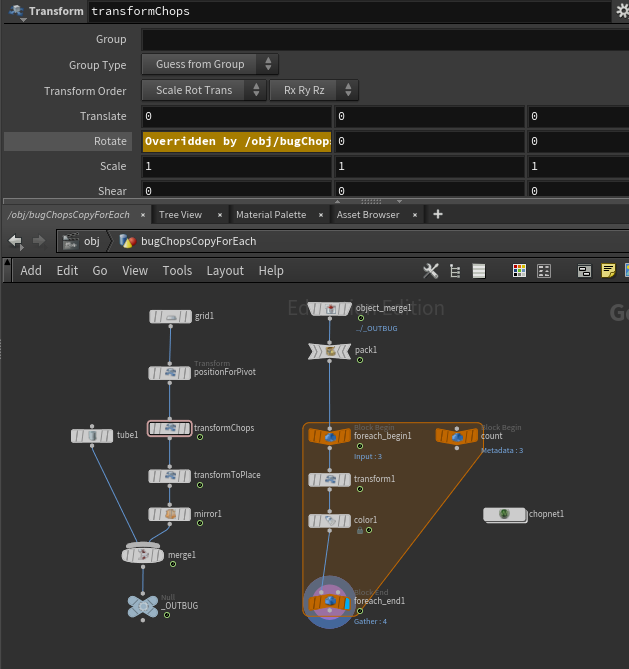This screenshot has width=629, height=669.
Task: Expand the Rx Ry Rz rotation order dropdown
Action: (314, 91)
